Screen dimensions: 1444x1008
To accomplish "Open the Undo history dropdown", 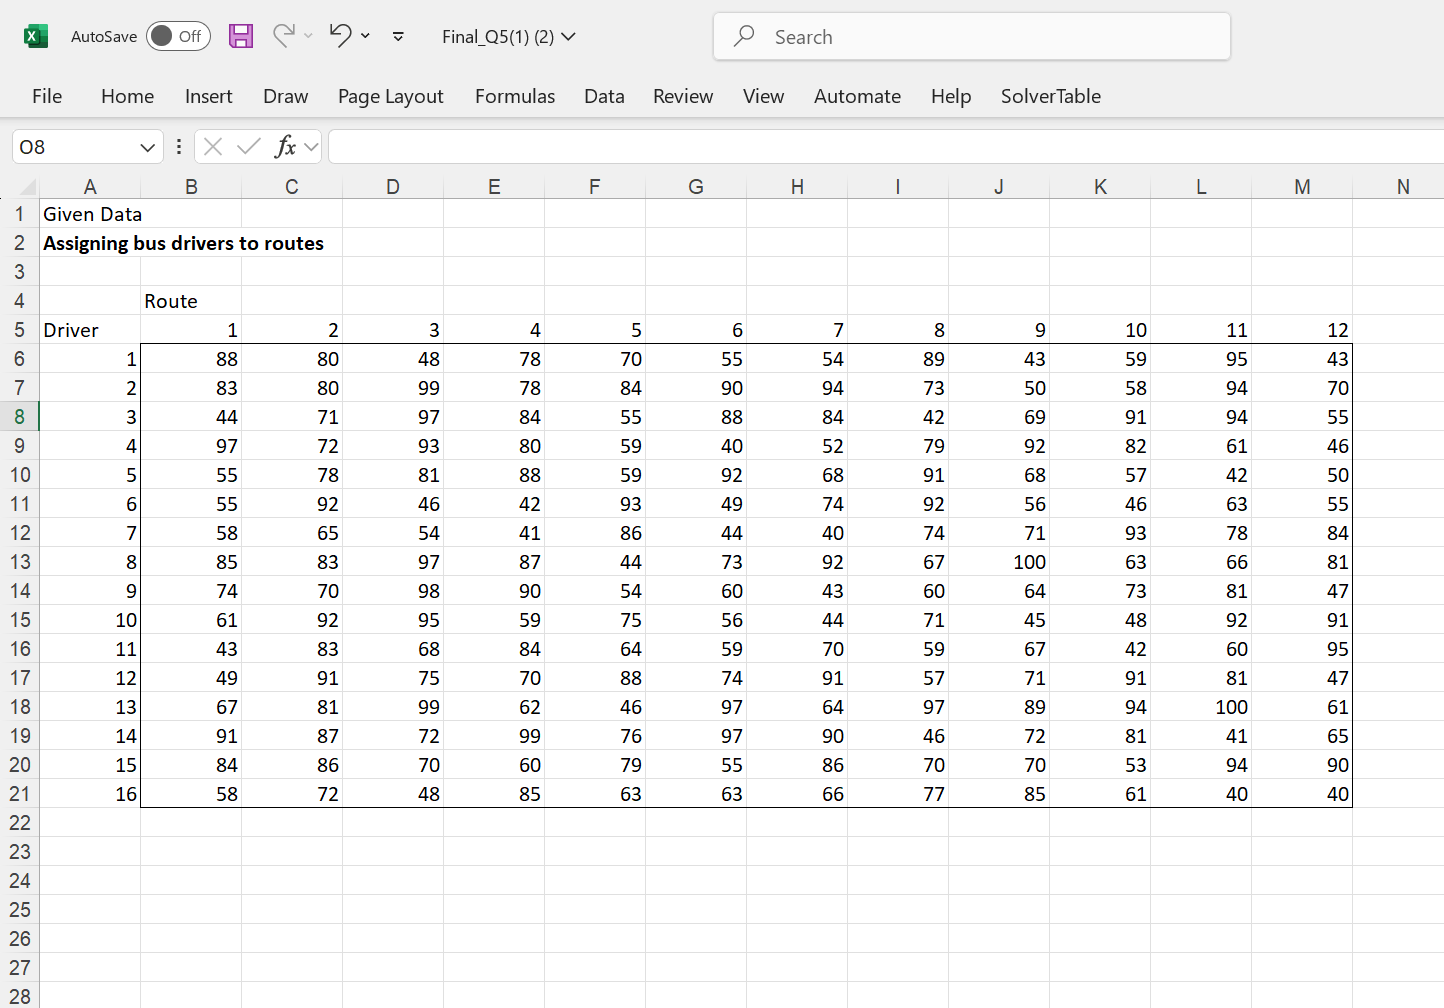I will point(365,36).
